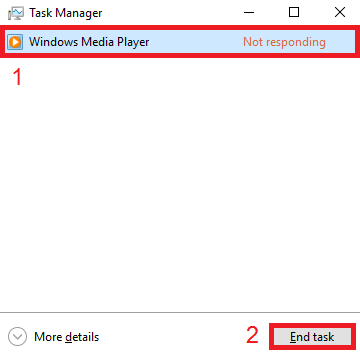Viewport: 360px width, 360px height.
Task: Expand view with the More details chevron
Action: [x=17, y=337]
